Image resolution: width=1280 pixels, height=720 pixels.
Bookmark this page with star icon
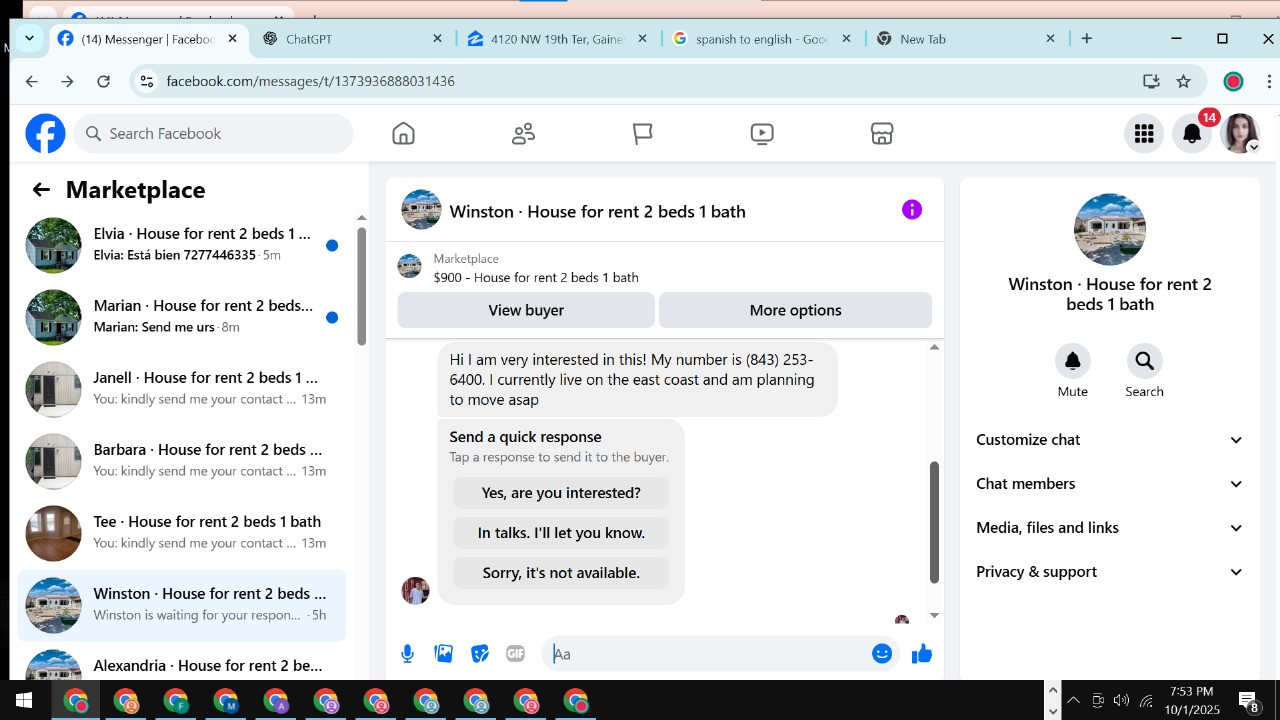tap(1184, 81)
